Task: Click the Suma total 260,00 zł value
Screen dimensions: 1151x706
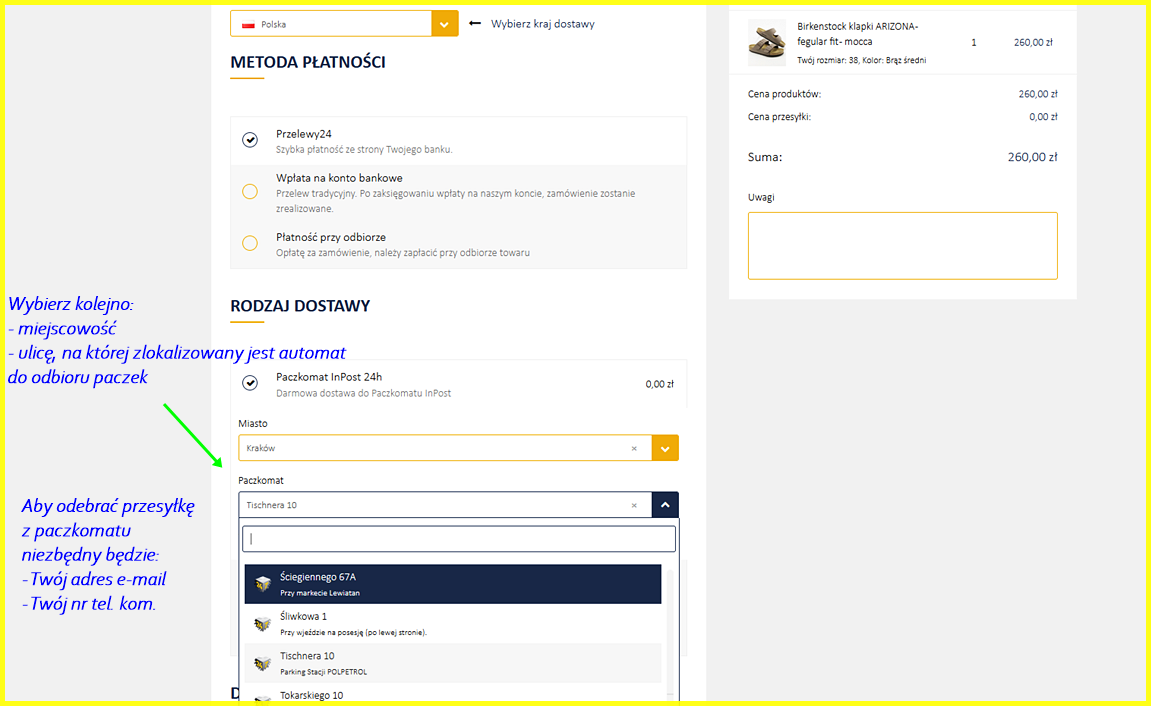Action: [x=1032, y=157]
